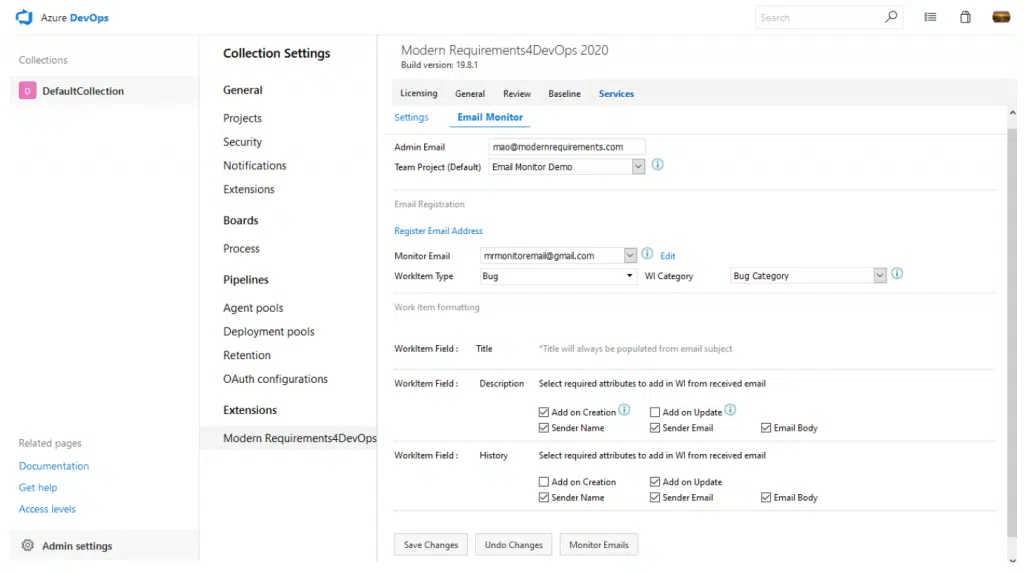Uncheck History Email Body checkbox
This screenshot has height=572, width=1024.
pos(766,497)
